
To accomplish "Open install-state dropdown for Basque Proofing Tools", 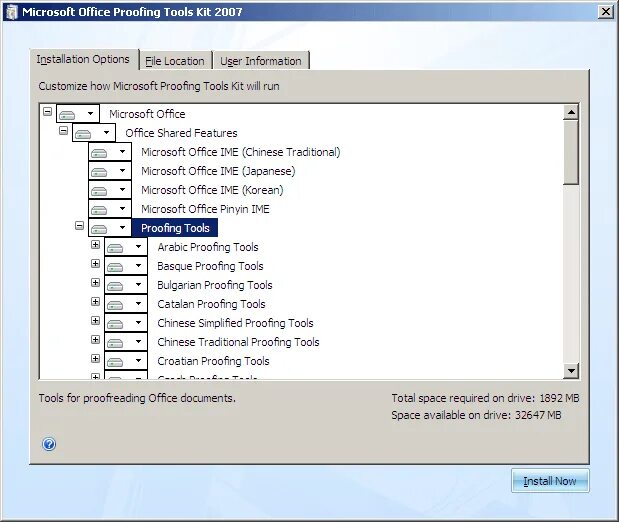I will click(x=126, y=266).
